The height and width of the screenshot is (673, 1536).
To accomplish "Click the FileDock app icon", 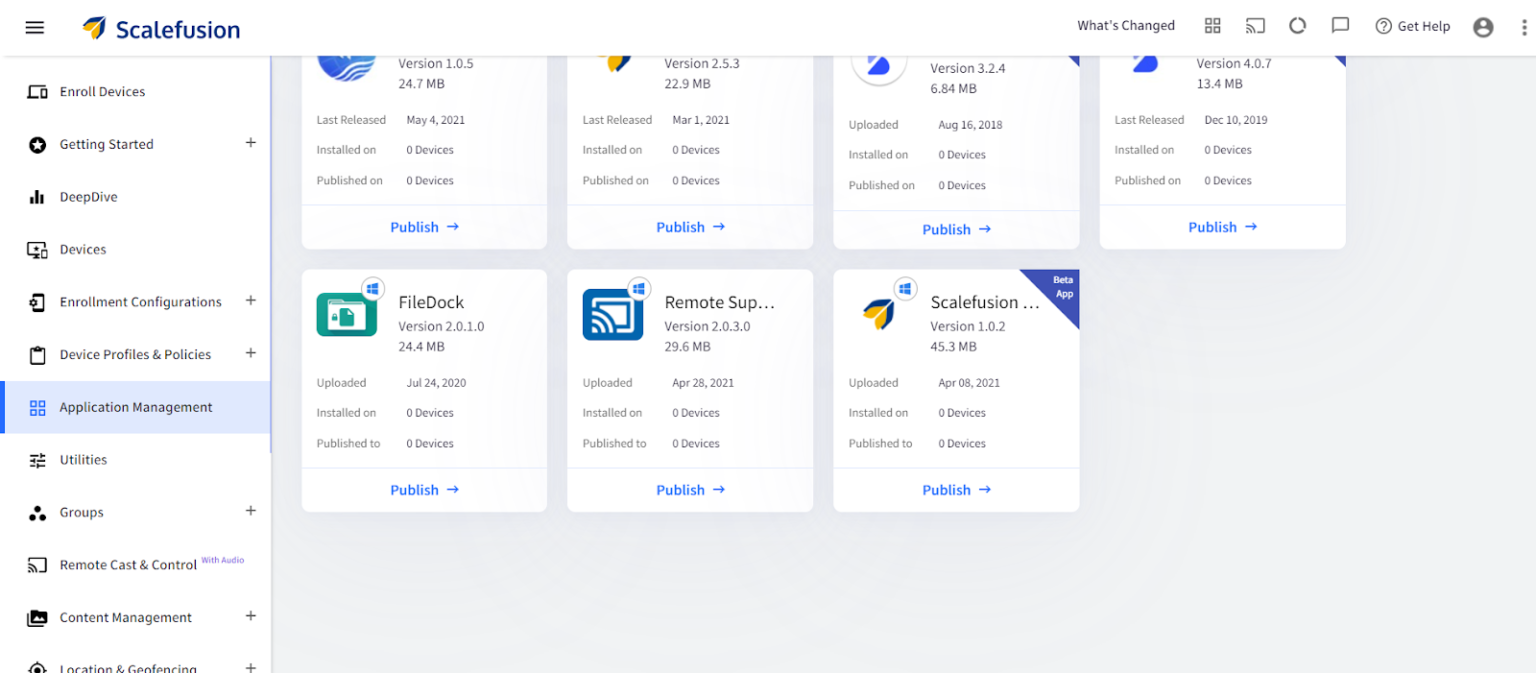I will point(346,314).
